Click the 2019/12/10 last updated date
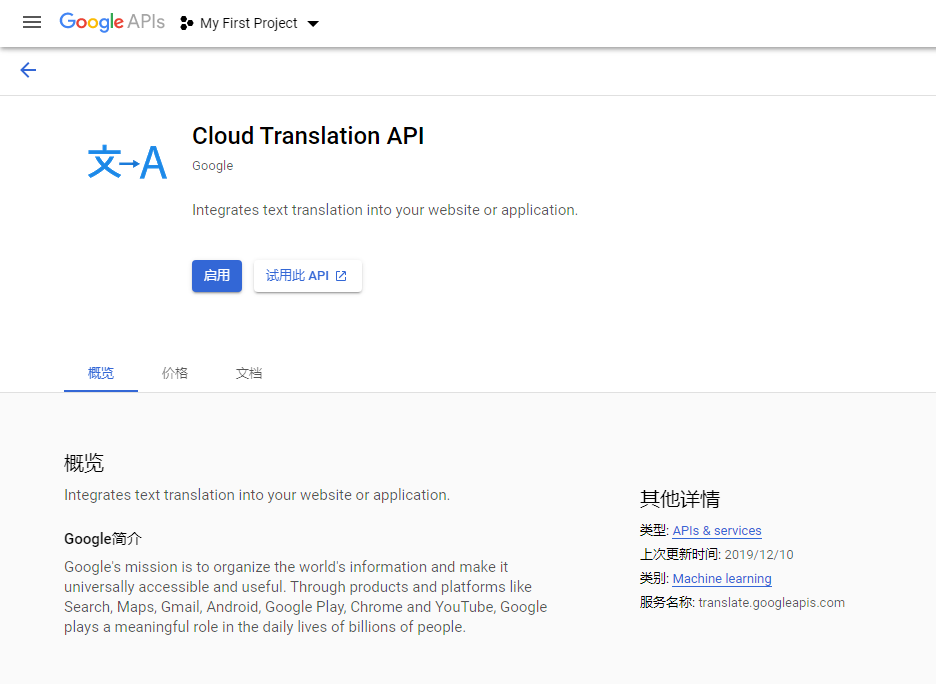The width and height of the screenshot is (936, 684). coord(759,554)
